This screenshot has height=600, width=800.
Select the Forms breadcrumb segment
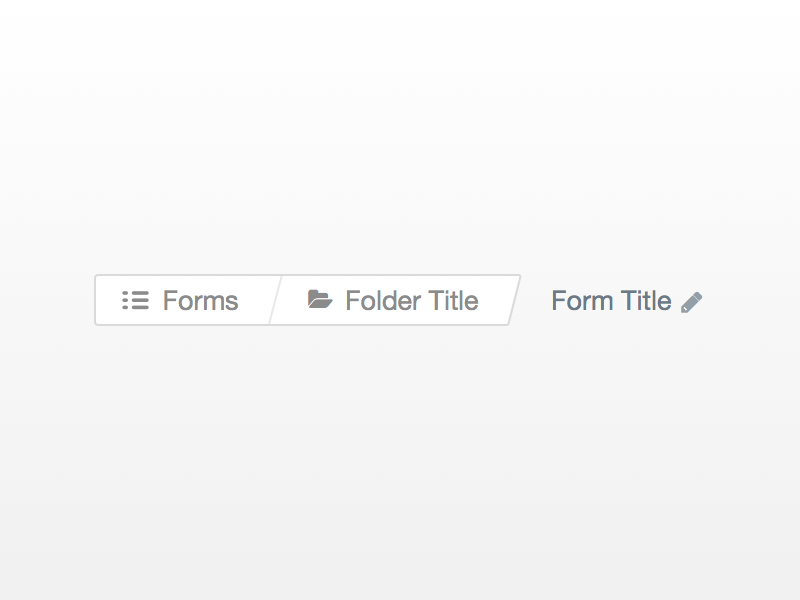coord(185,300)
